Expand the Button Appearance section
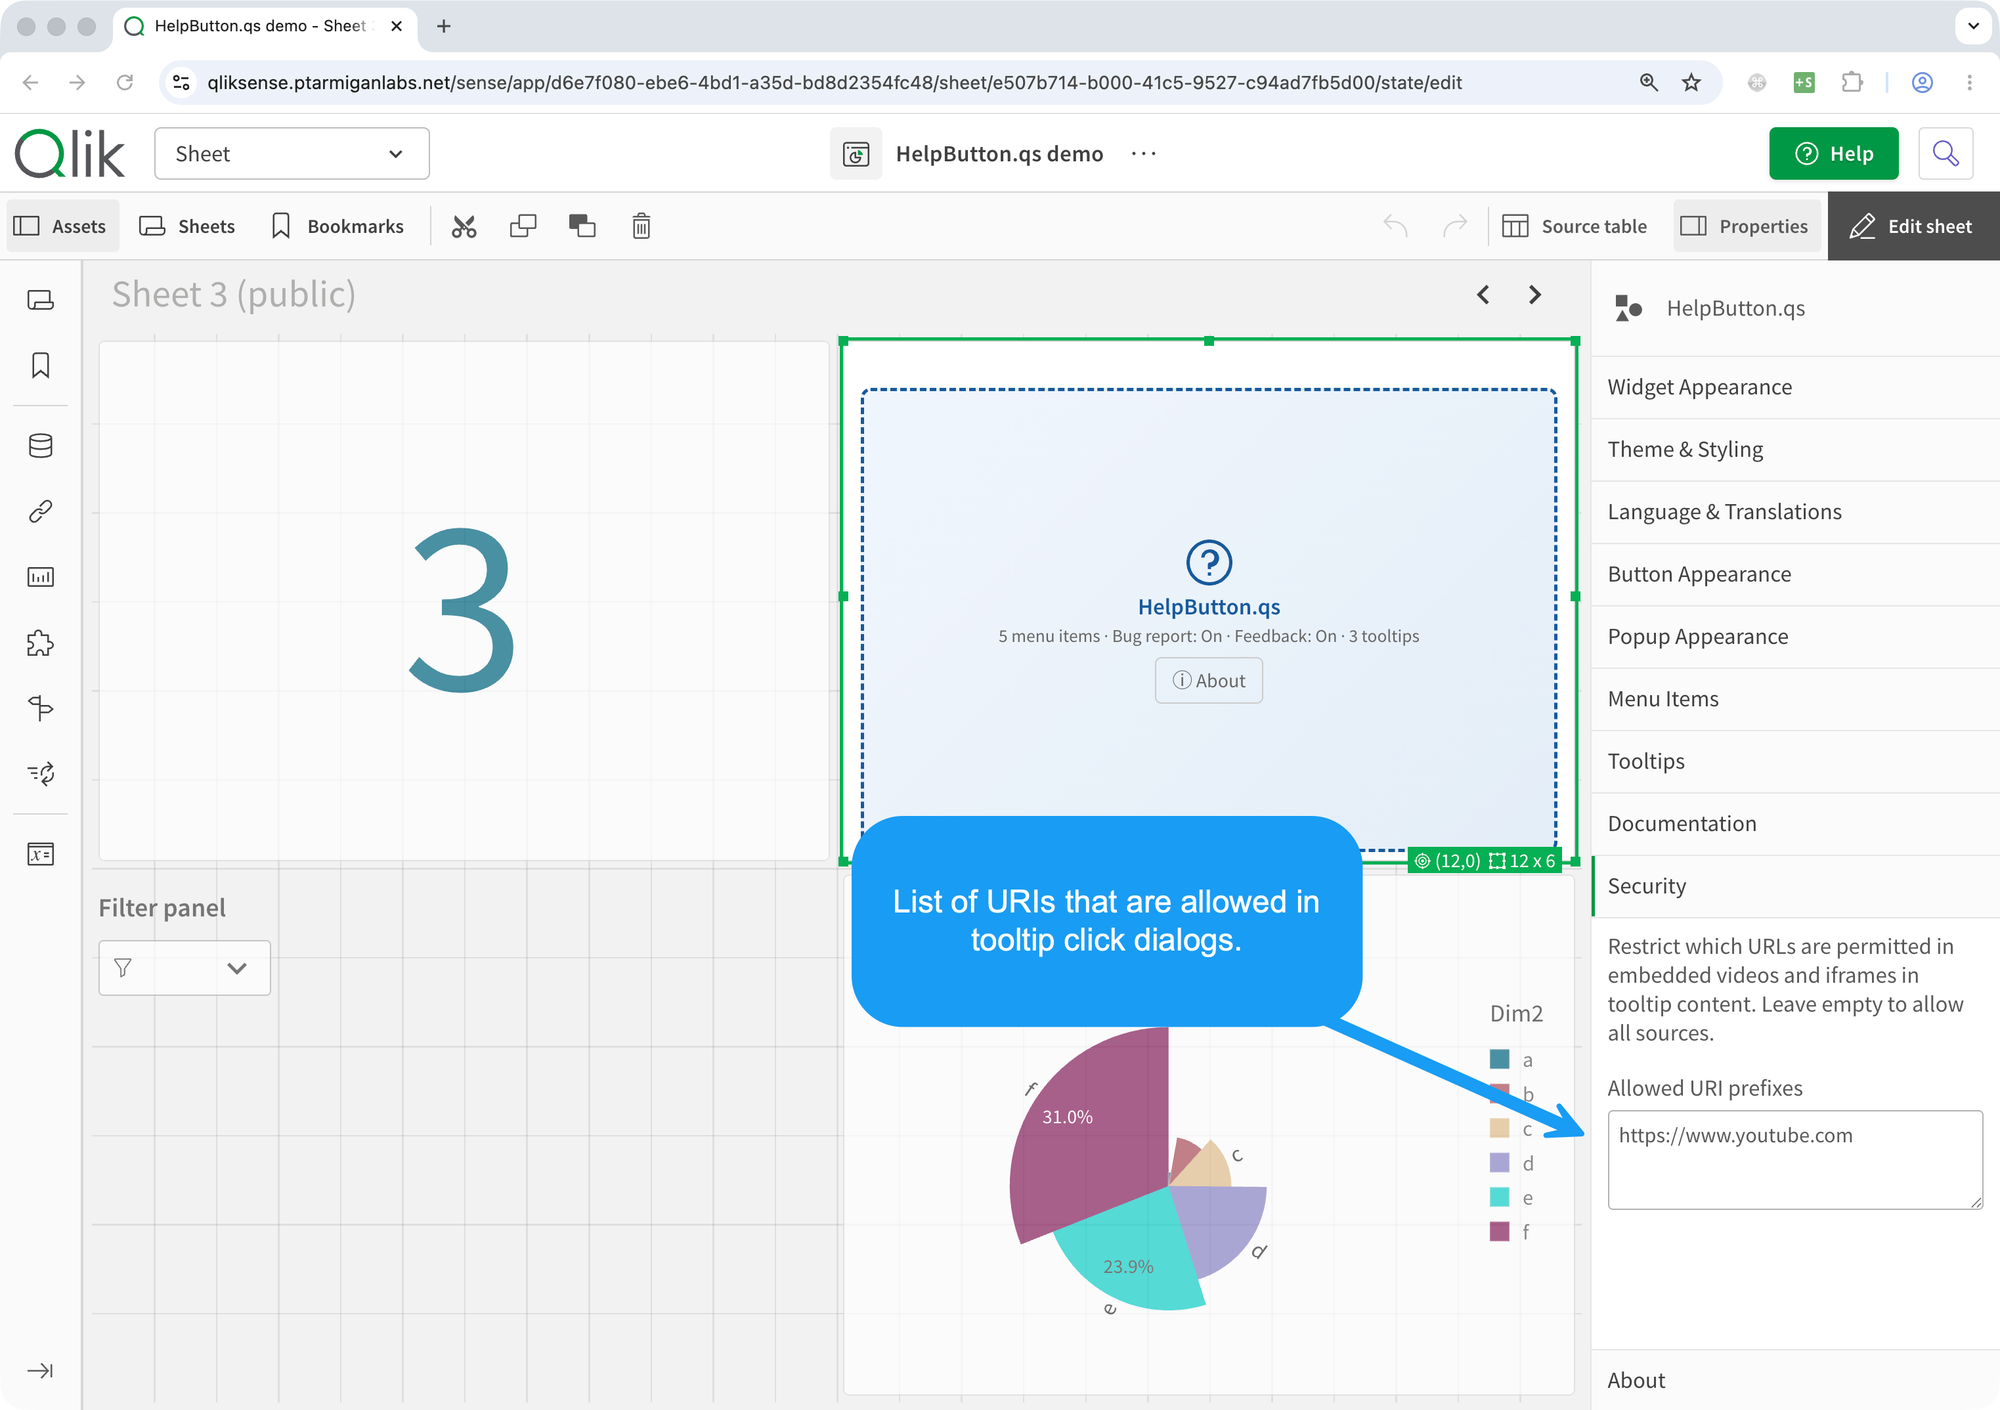Viewport: 2000px width, 1410px height. point(1796,574)
